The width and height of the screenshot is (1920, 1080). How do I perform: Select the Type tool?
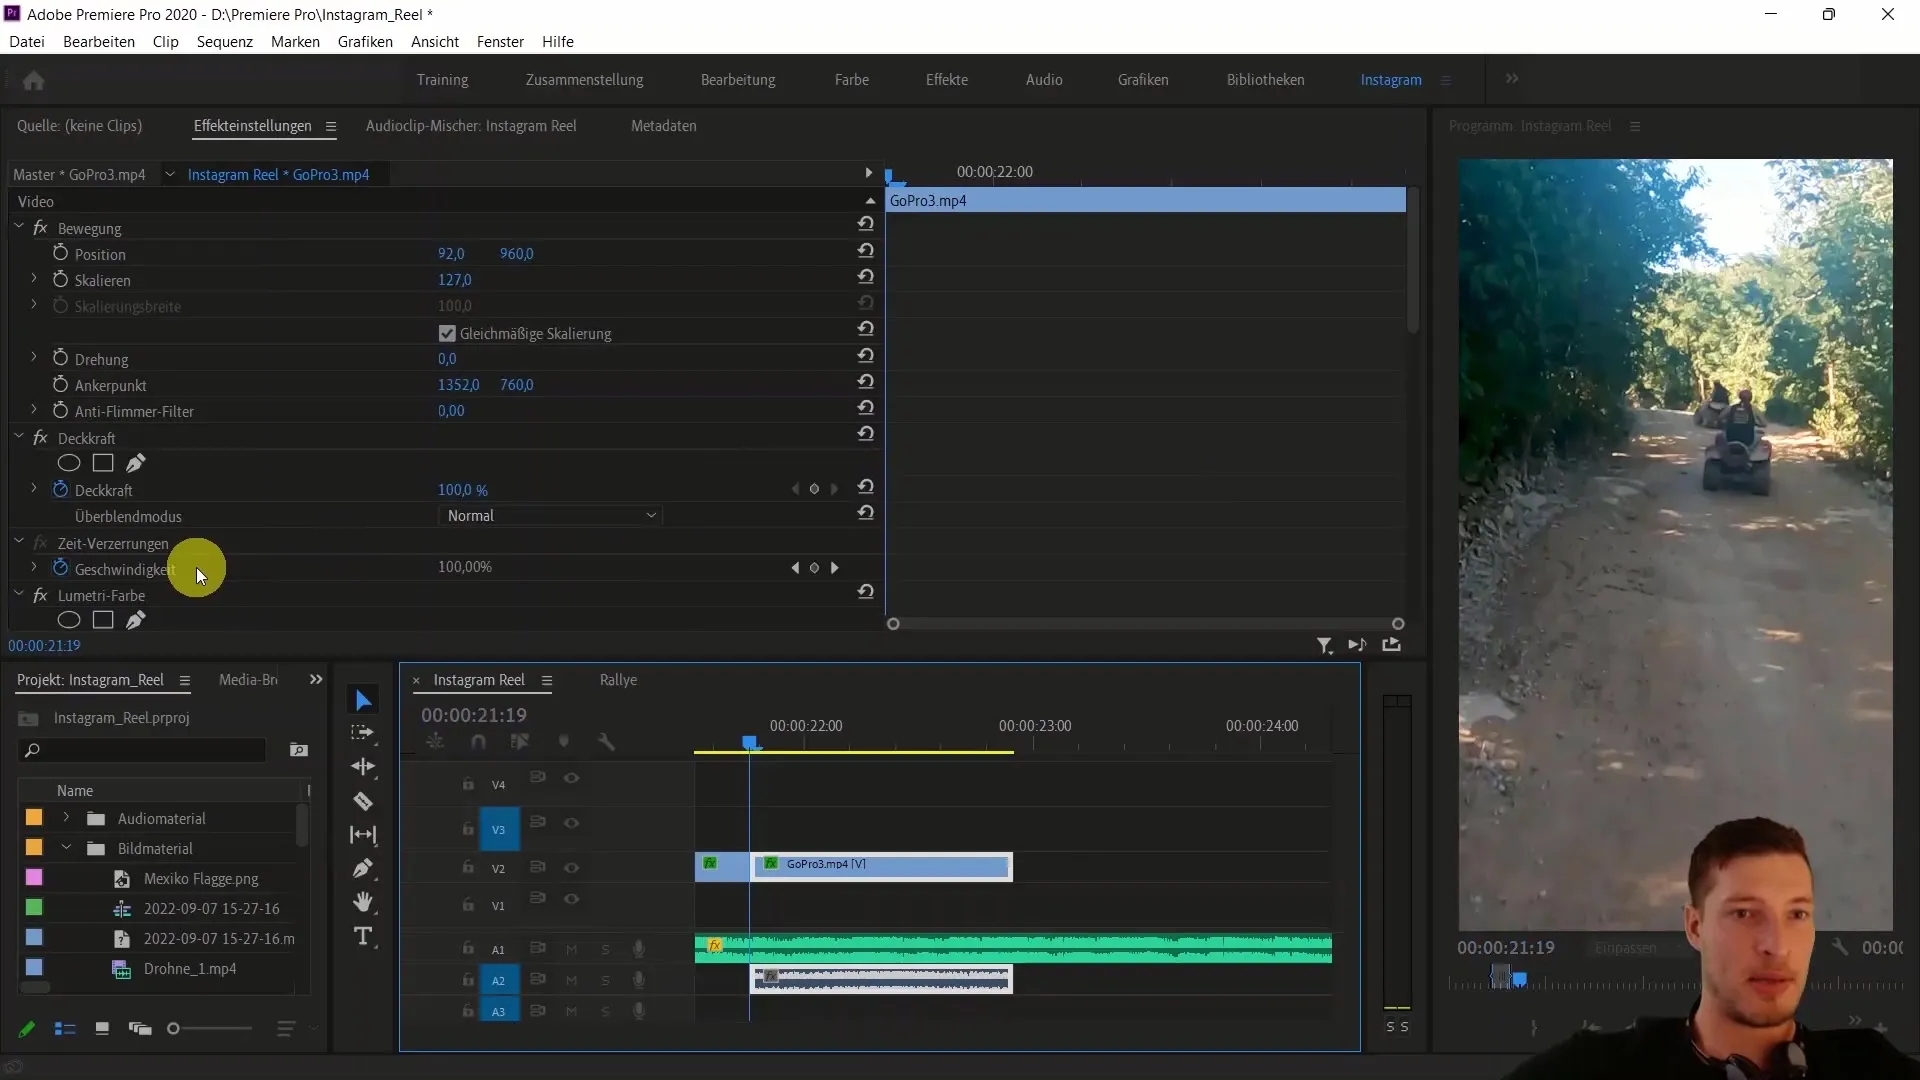coord(363,936)
